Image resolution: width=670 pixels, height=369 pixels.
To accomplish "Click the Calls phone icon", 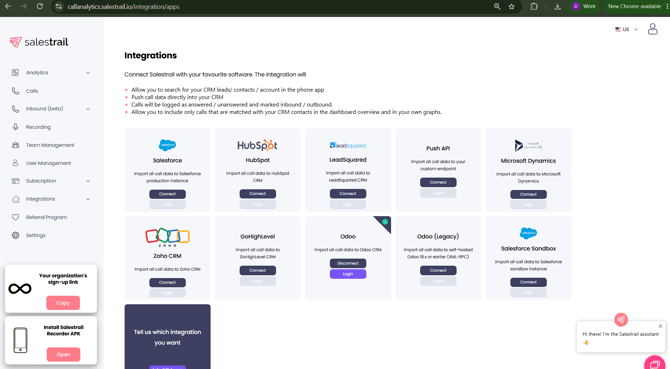I will [15, 91].
